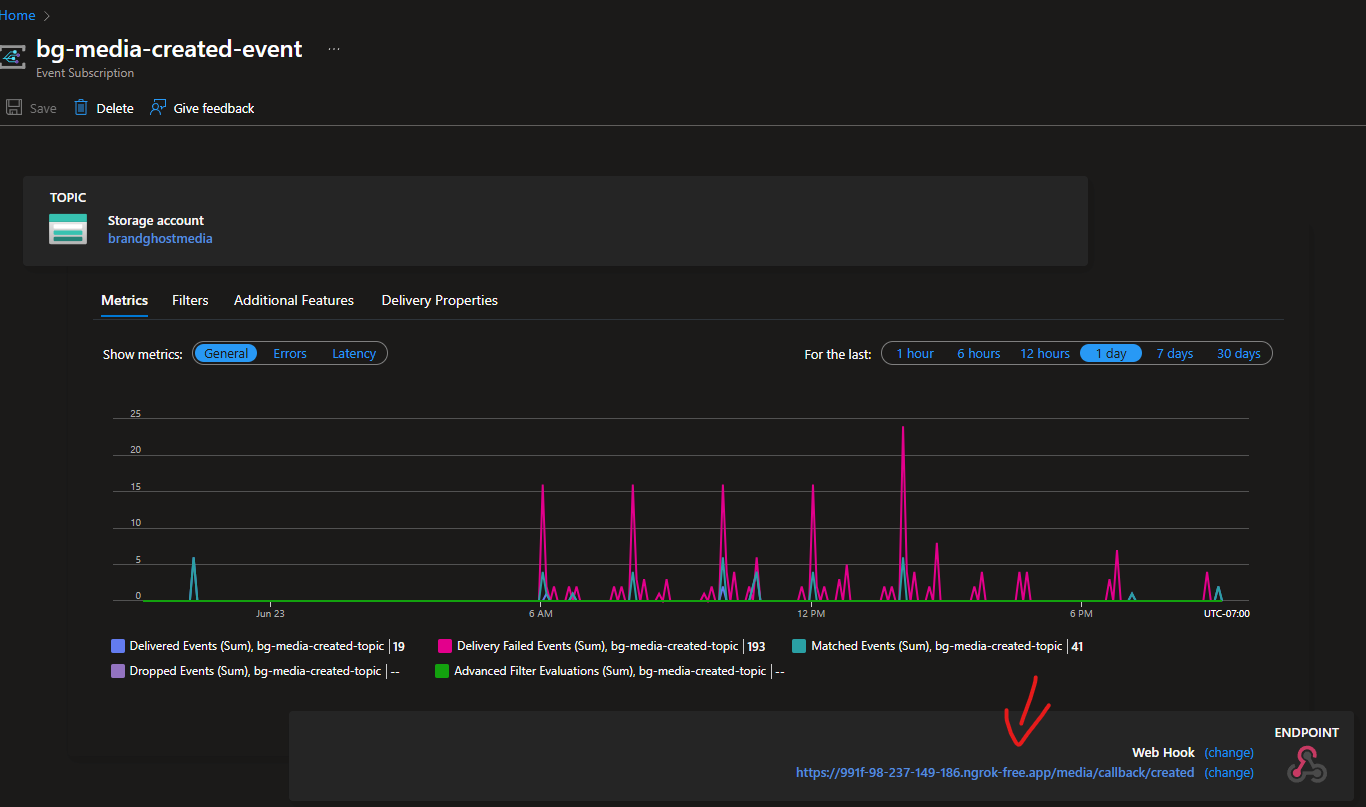
Task: Click the Storage account icon
Action: [x=68, y=229]
